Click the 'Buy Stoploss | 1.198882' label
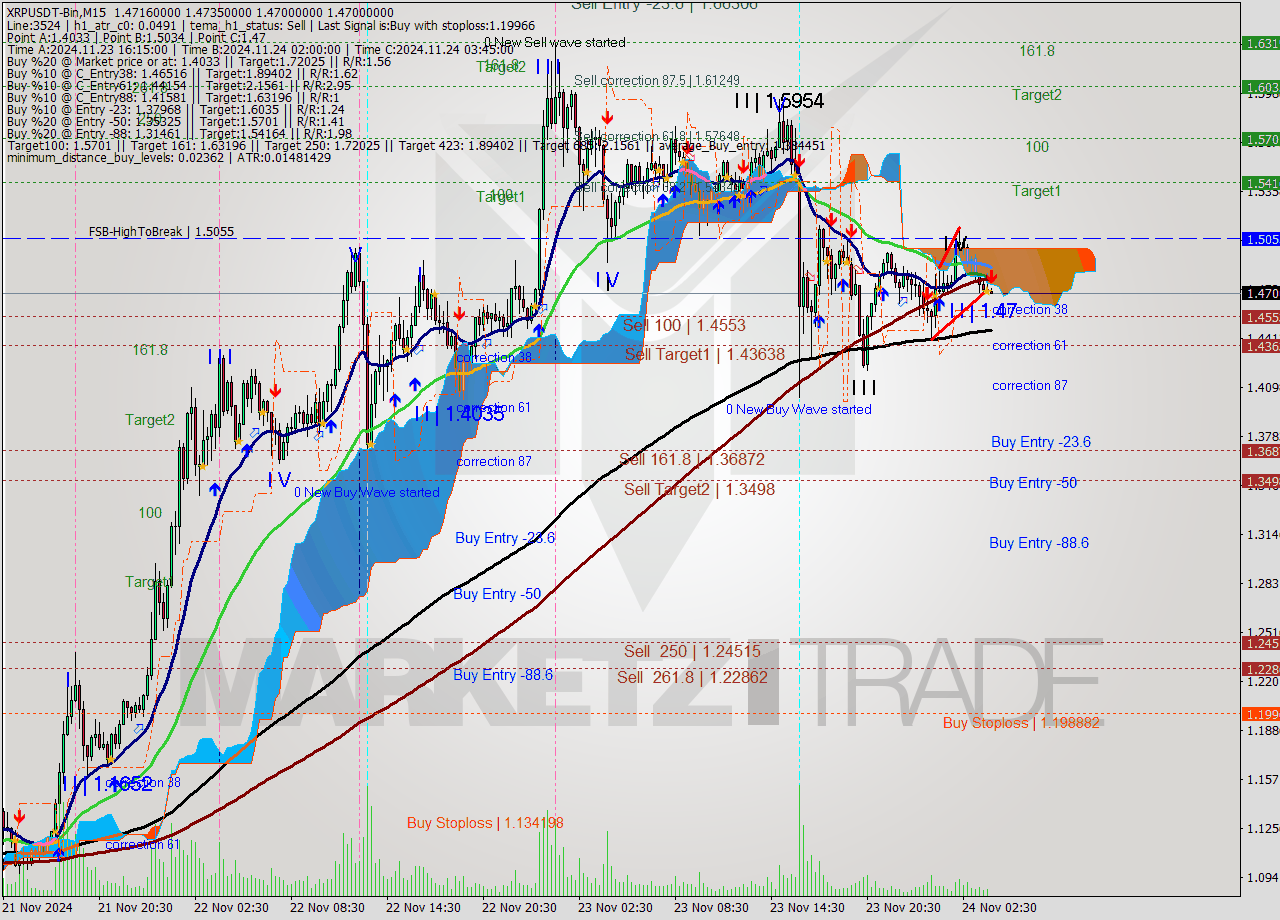 coord(1021,722)
